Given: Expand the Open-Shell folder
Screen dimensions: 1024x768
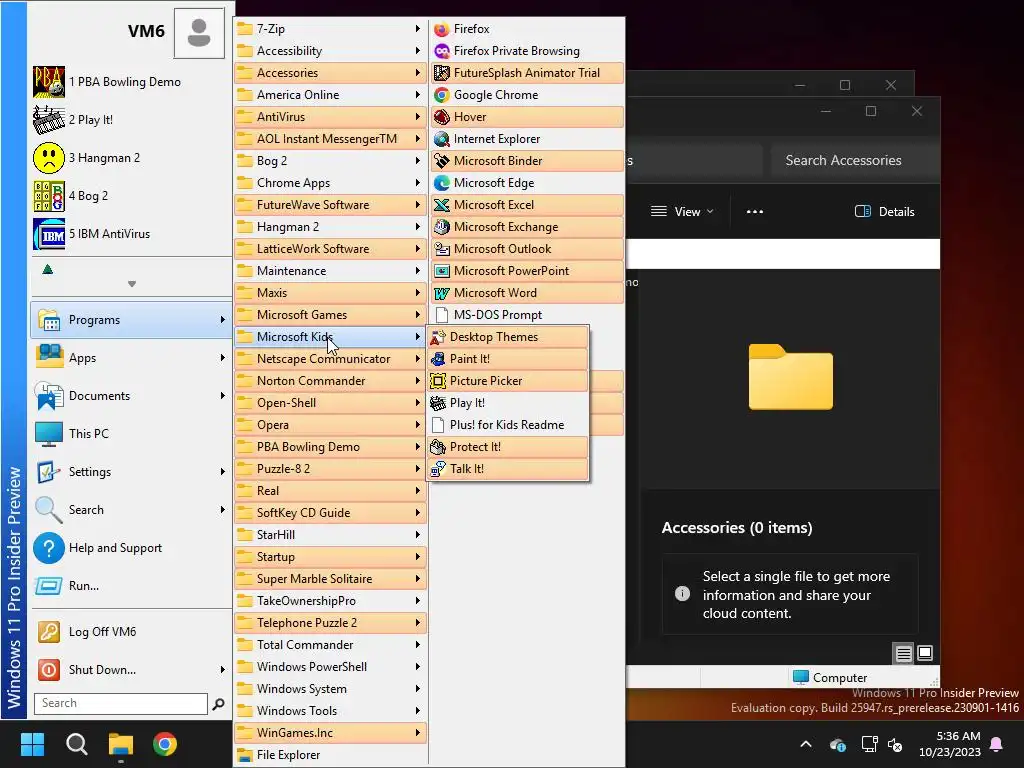Looking at the screenshot, I should pyautogui.click(x=330, y=403).
